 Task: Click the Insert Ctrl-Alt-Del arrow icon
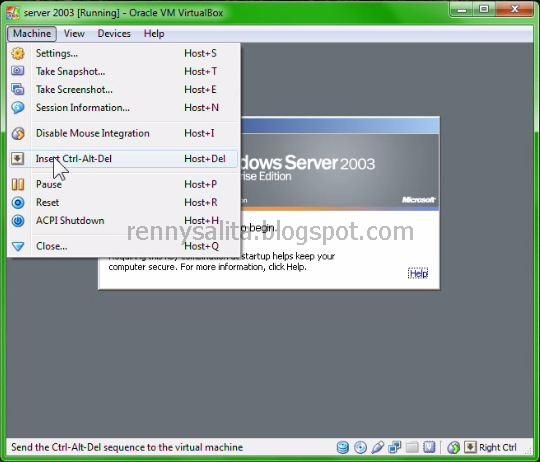click(x=18, y=159)
